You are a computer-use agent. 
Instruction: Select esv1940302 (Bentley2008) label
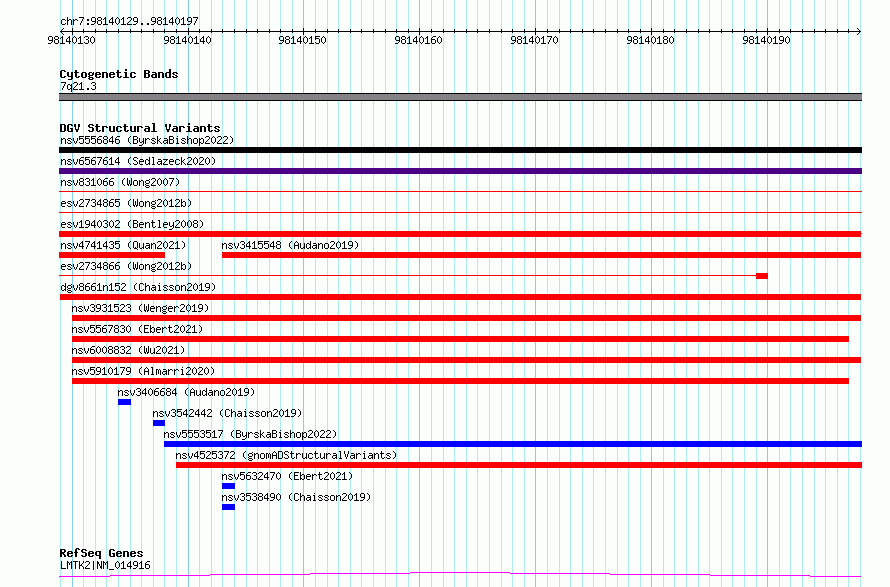(132, 224)
